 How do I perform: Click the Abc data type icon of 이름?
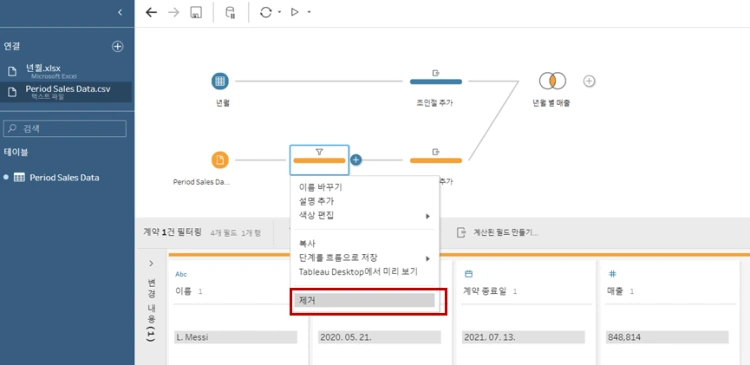pyautogui.click(x=181, y=274)
